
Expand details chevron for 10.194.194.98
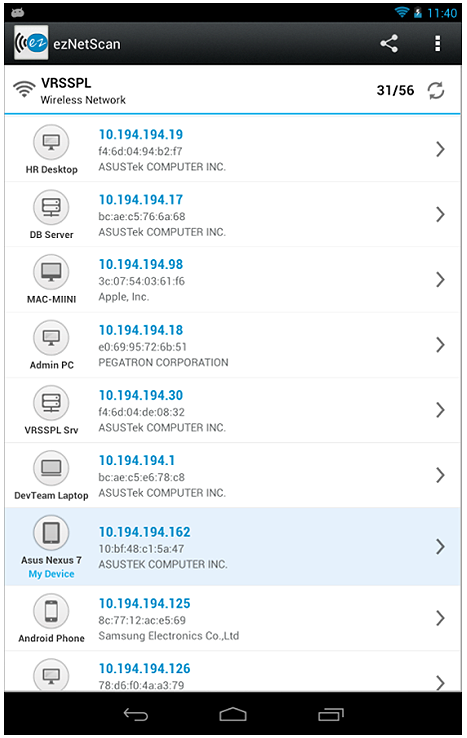440,280
